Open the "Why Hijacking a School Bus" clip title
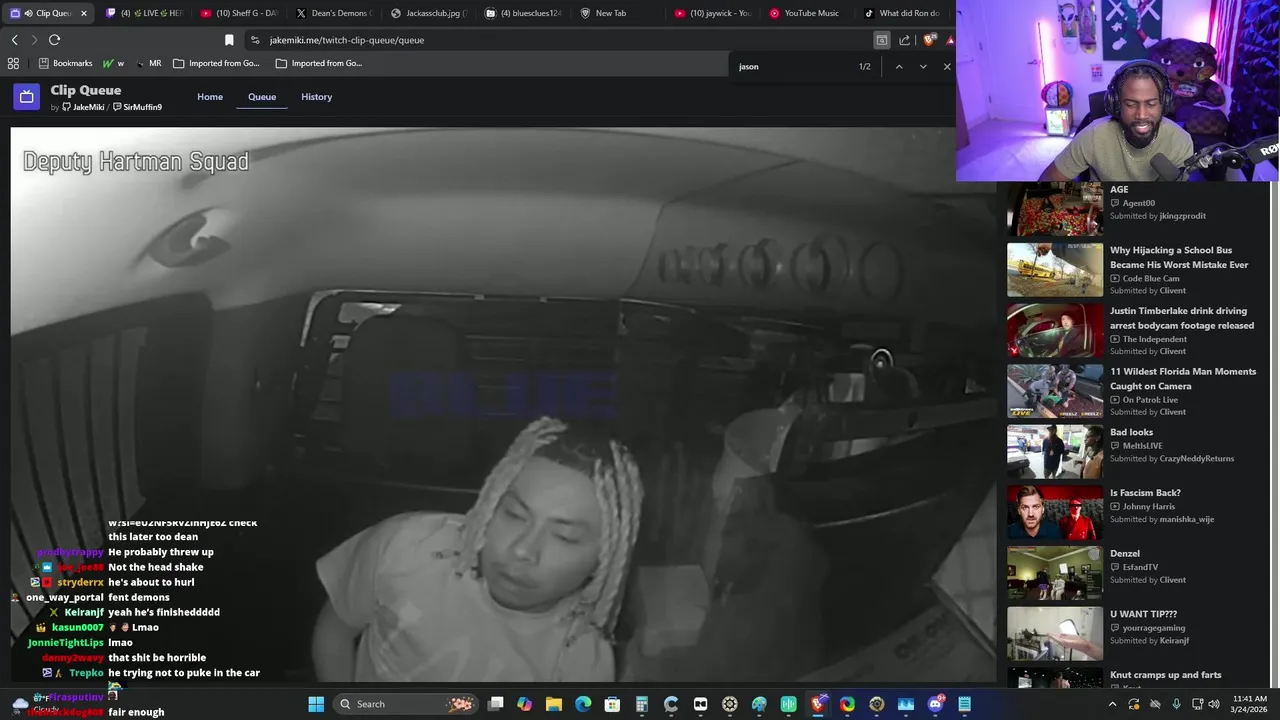 pyautogui.click(x=1179, y=258)
